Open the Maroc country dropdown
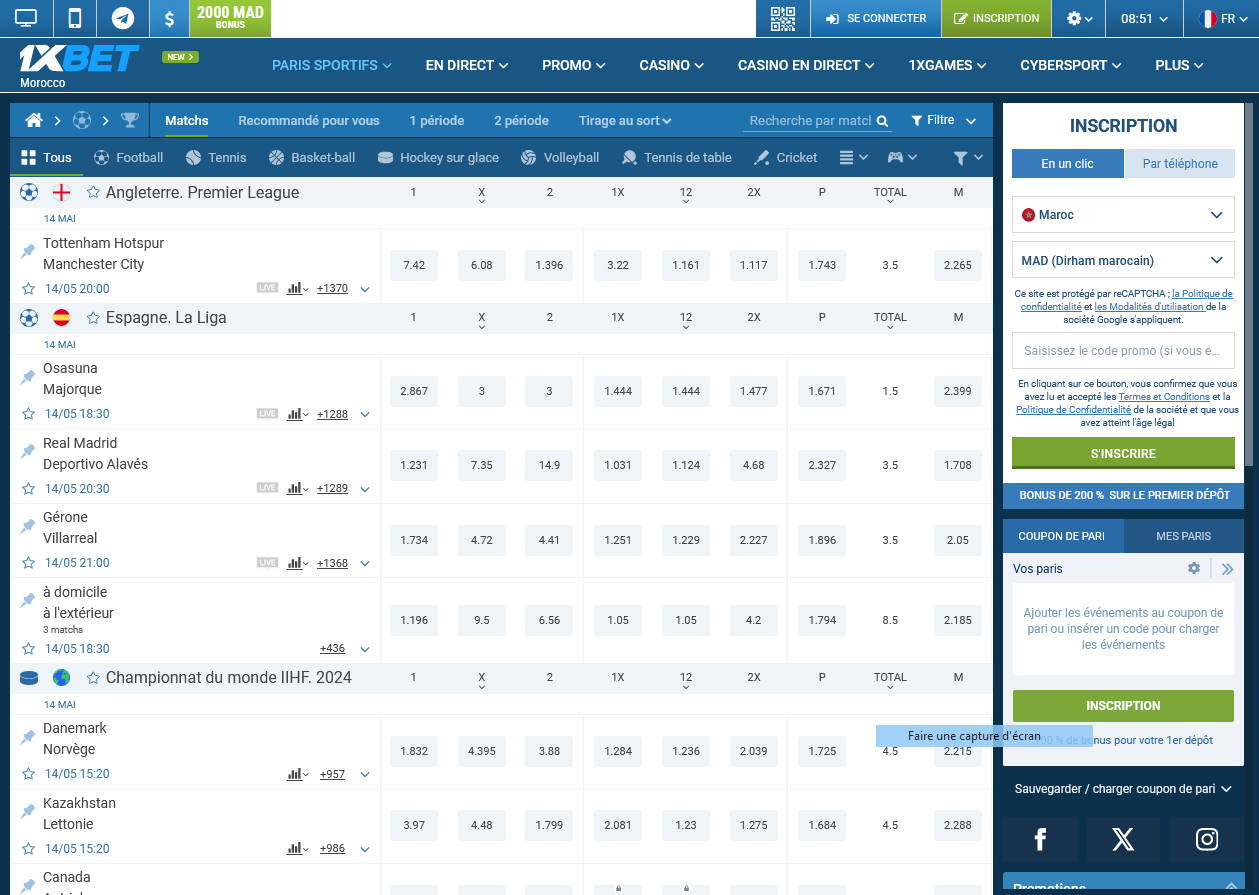The height and width of the screenshot is (895, 1259). [x=1122, y=214]
